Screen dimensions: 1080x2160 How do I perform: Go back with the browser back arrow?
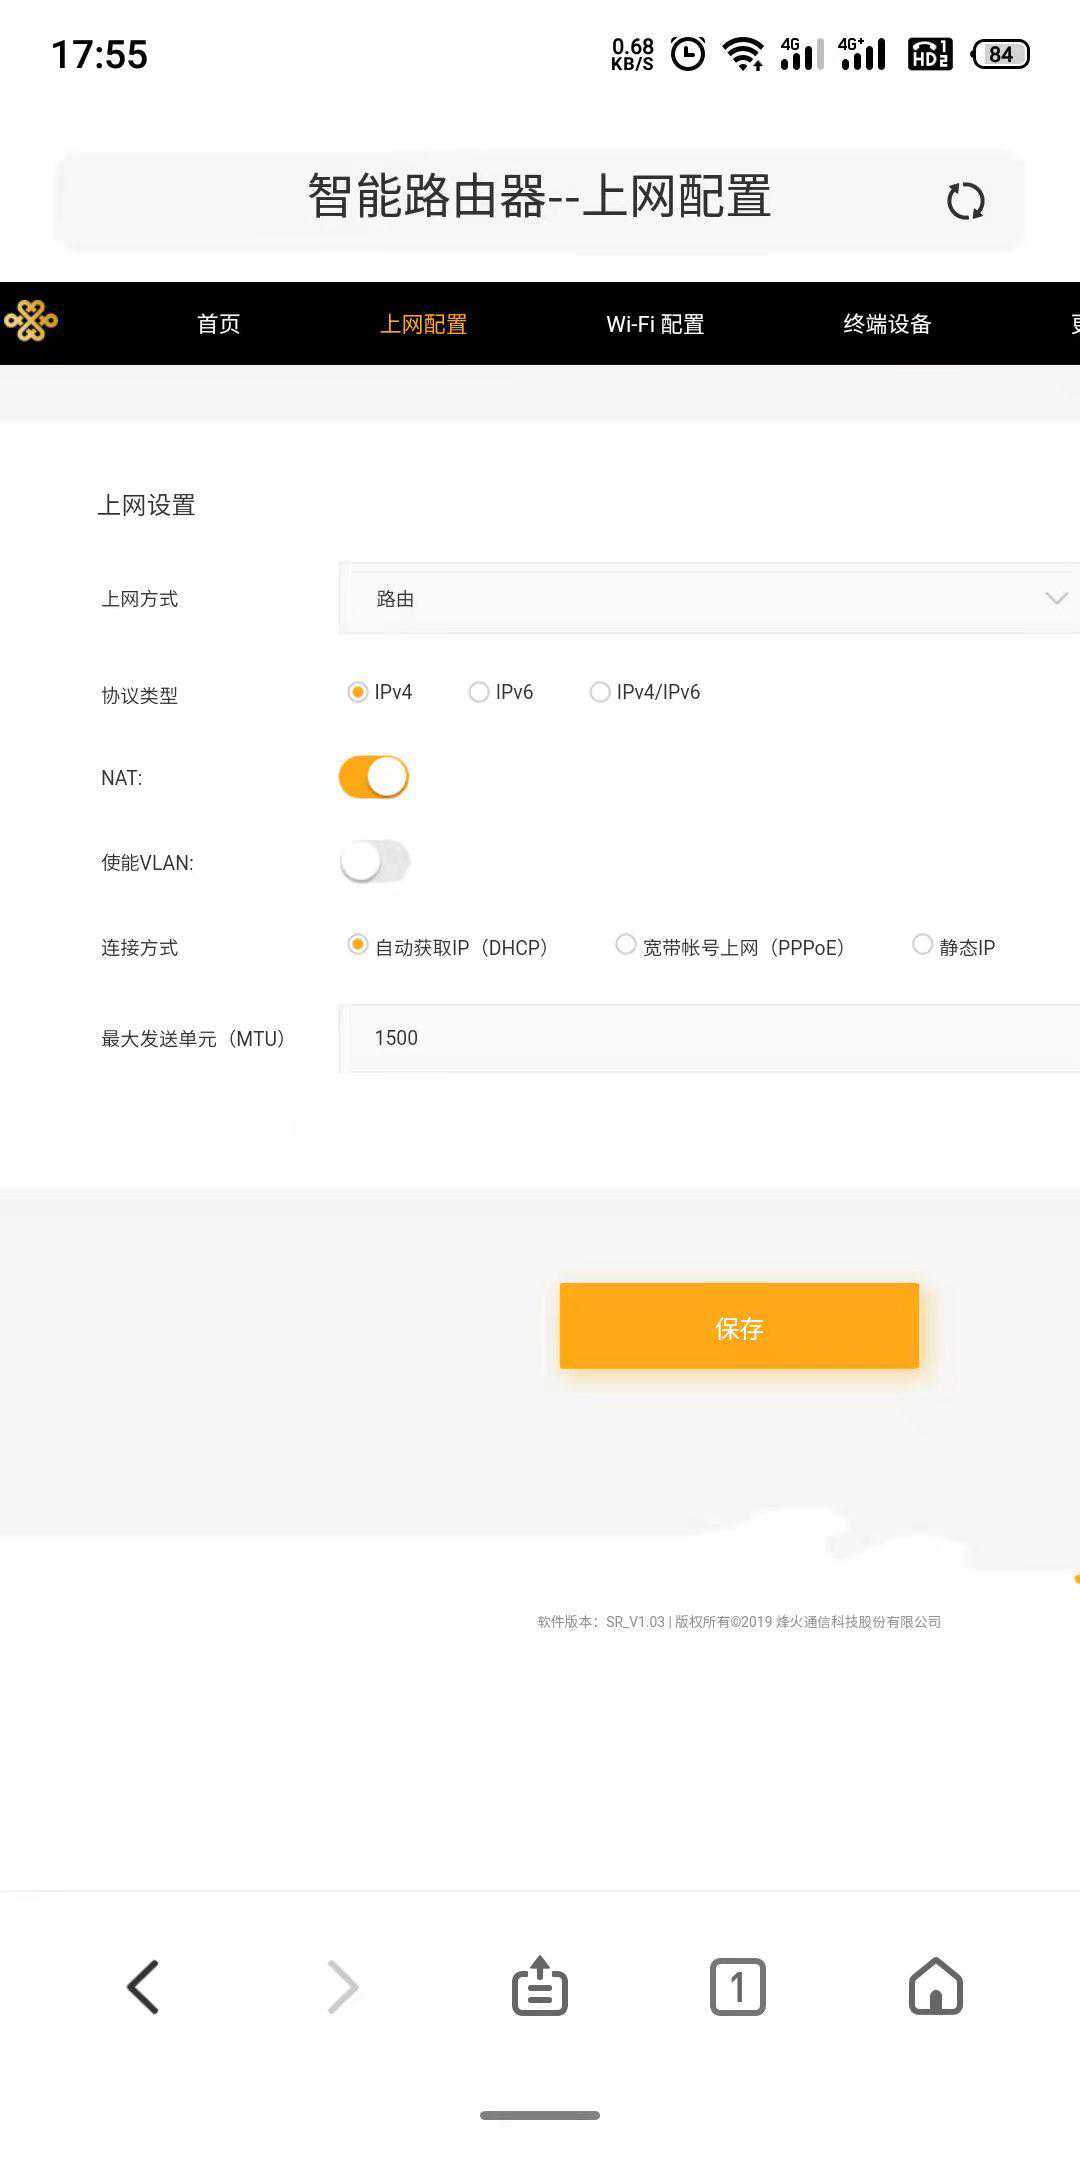pos(143,1986)
